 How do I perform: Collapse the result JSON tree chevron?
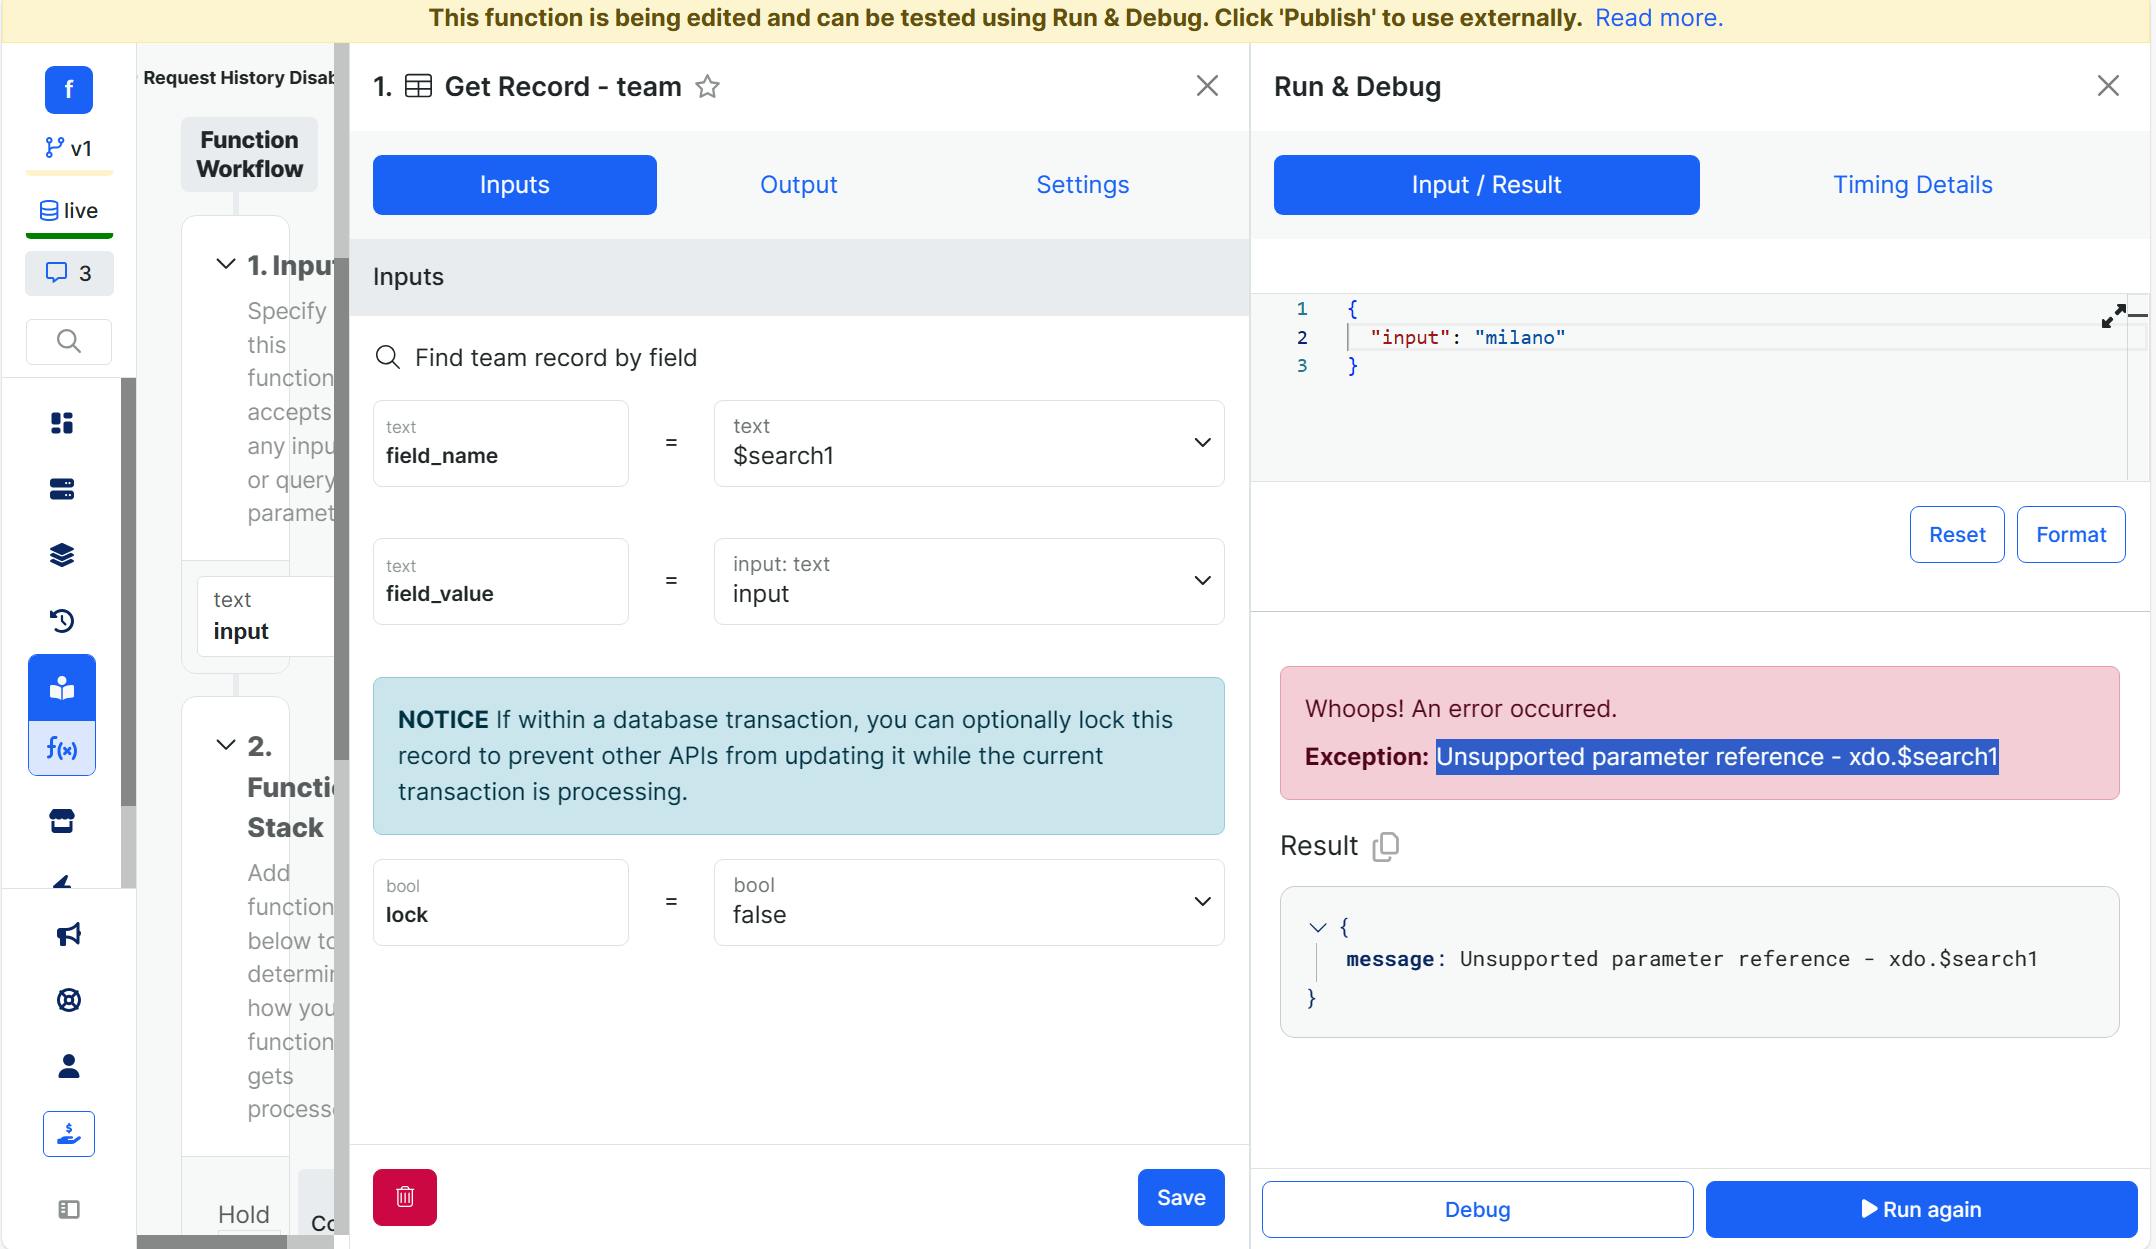[x=1318, y=928]
